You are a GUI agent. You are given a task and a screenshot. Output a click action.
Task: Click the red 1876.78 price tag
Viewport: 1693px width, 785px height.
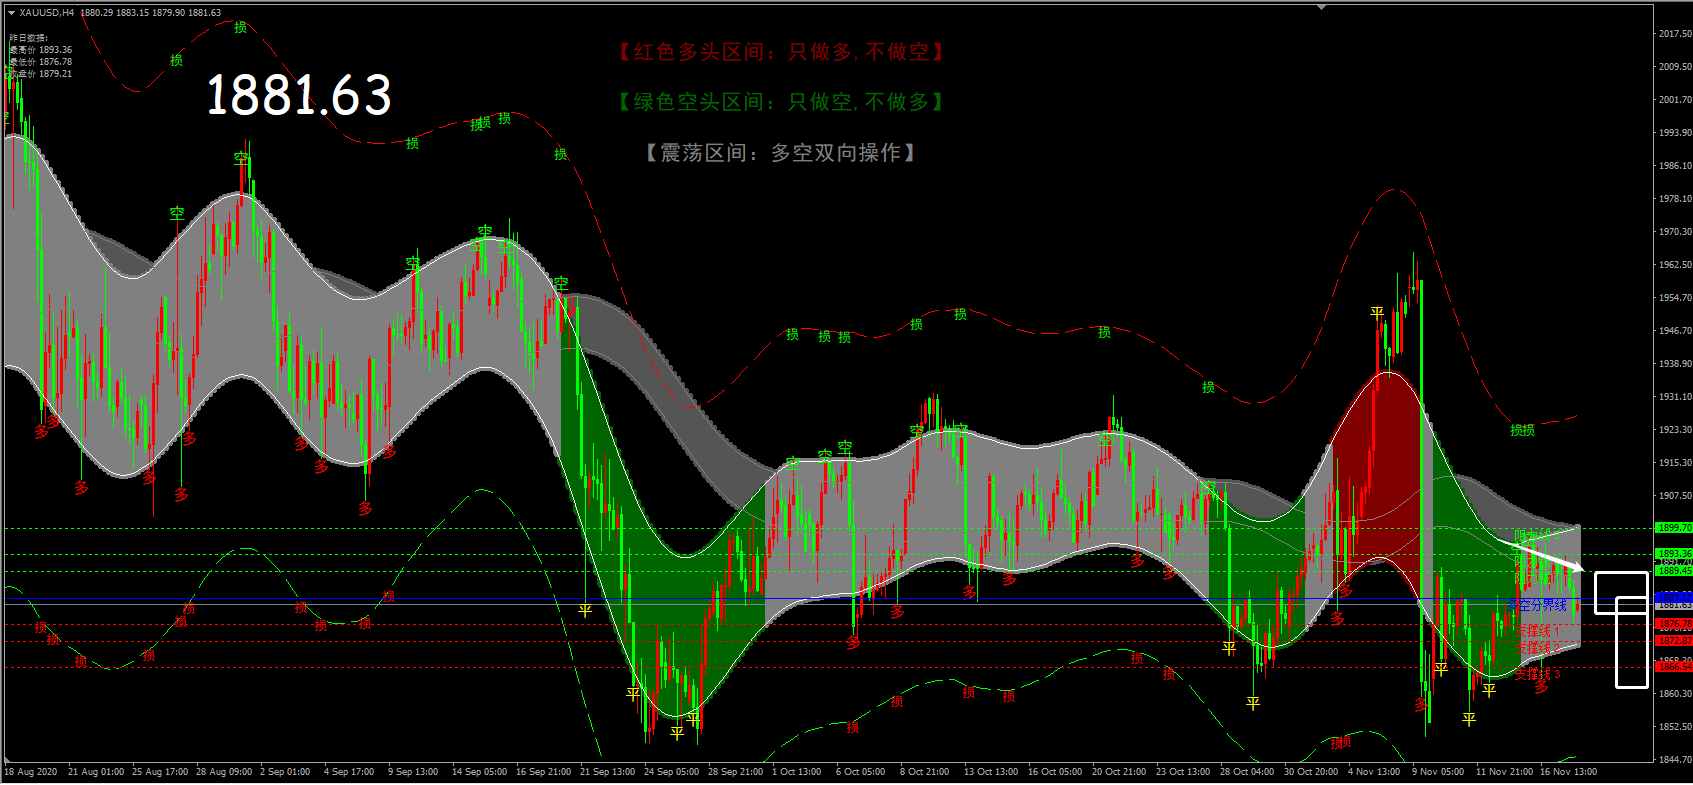(1674, 624)
